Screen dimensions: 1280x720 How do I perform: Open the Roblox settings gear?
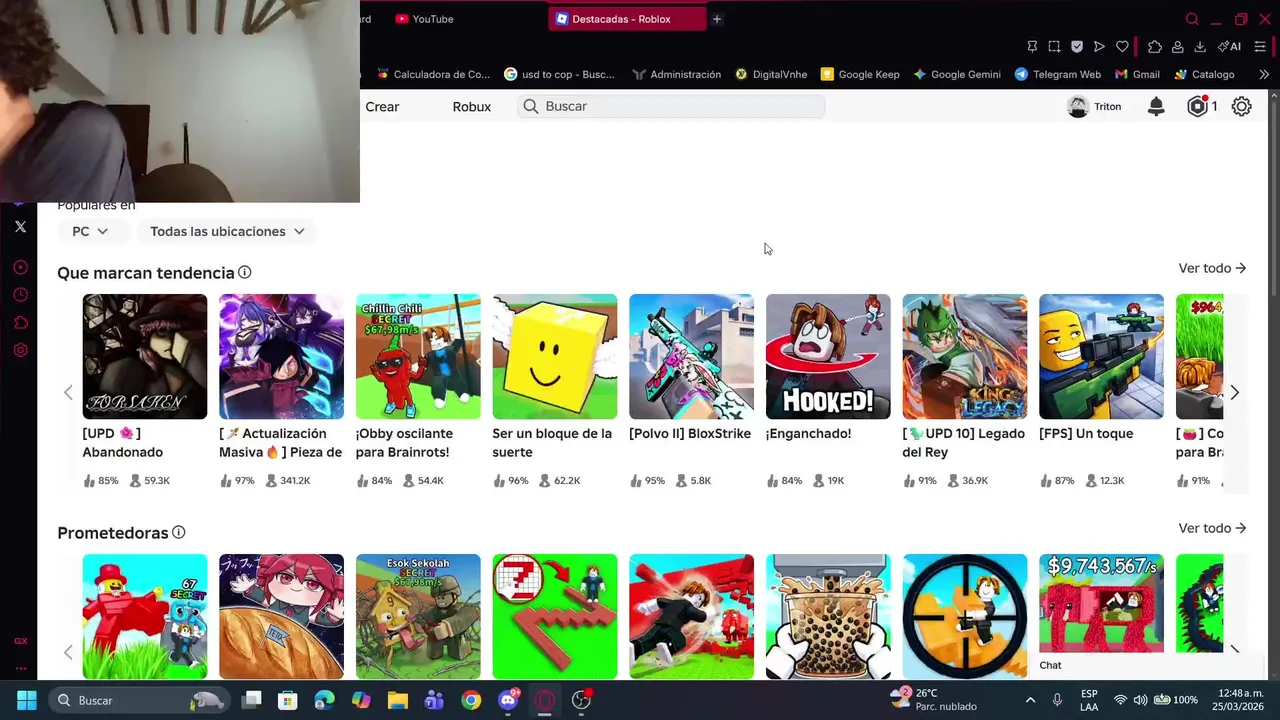(1241, 107)
